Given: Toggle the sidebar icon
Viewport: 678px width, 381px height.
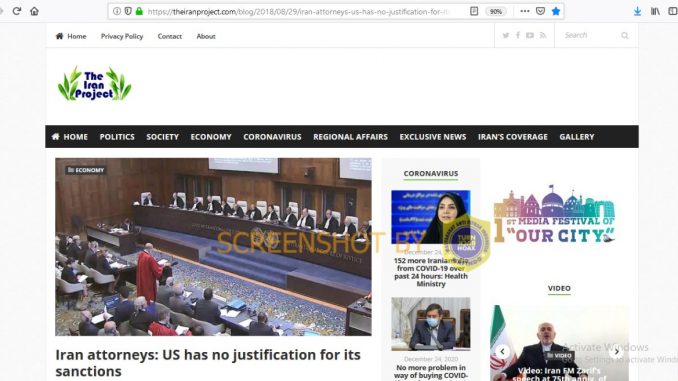Looking at the screenshot, I should [x=673, y=12].
